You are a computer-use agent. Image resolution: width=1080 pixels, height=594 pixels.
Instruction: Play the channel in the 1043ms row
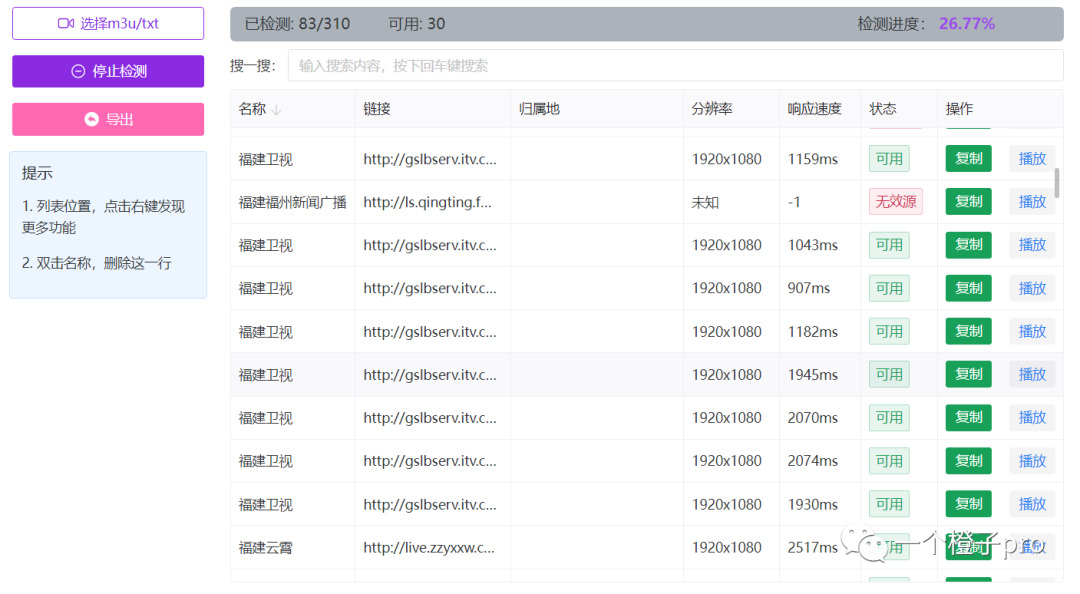click(1032, 245)
